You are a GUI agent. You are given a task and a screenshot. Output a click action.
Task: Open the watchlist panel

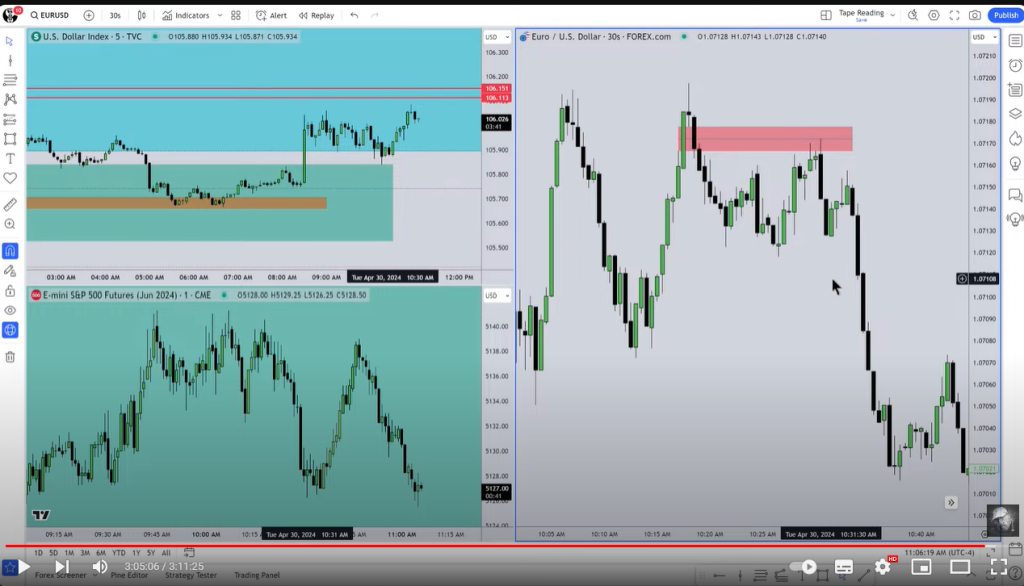[x=1015, y=41]
